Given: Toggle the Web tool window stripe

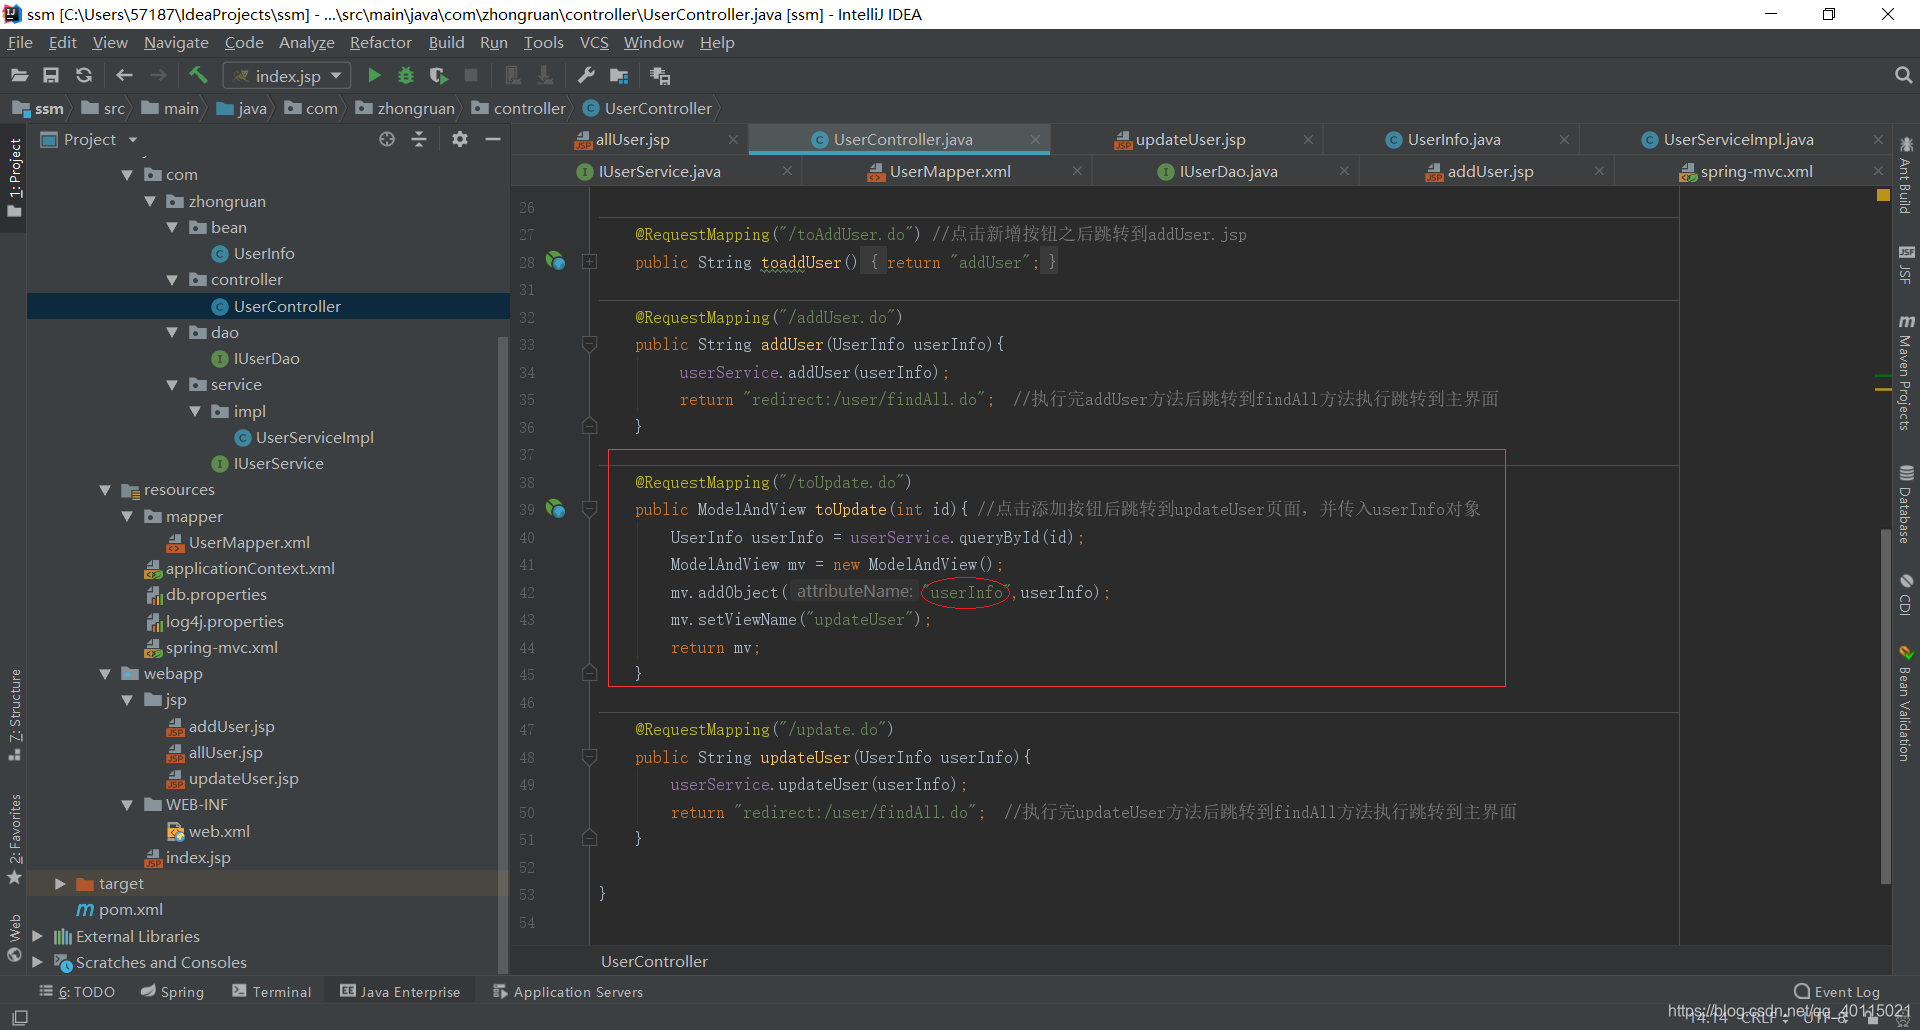Looking at the screenshot, I should [14, 938].
